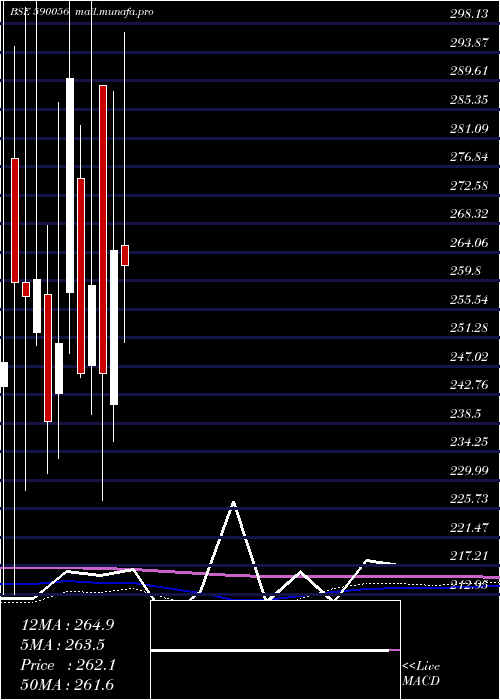
Task: Click the 5MA : 263.5 readout
Action: (x=63, y=645)
